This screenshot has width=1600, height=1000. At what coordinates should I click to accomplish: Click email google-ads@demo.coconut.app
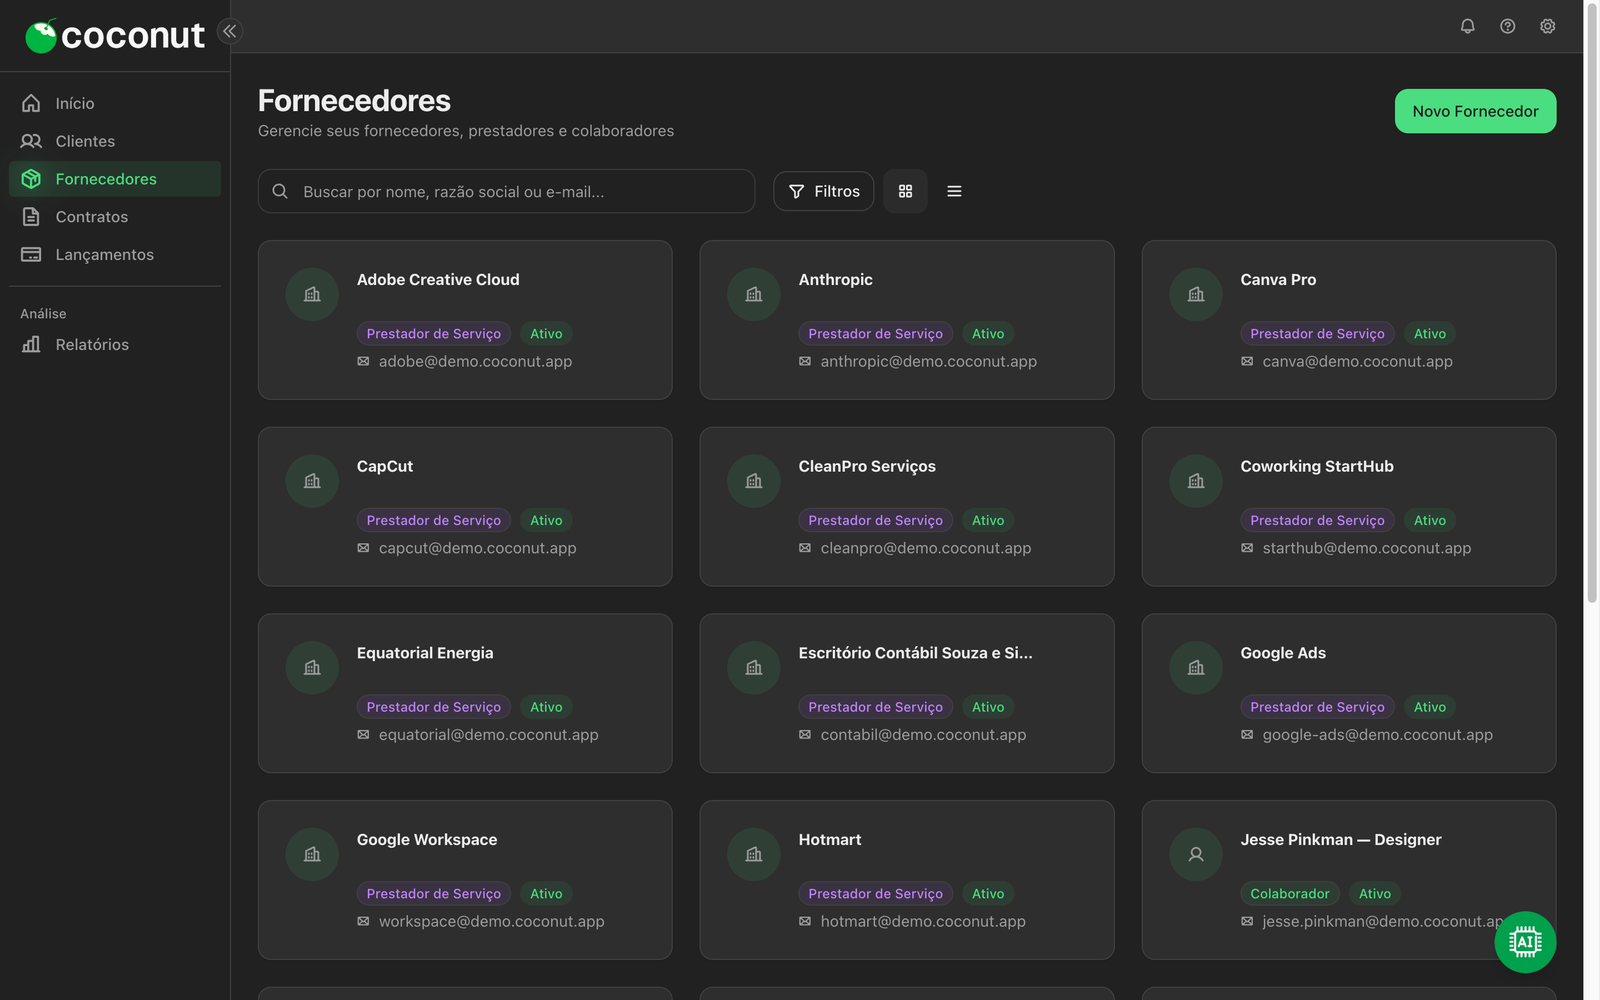(1377, 735)
